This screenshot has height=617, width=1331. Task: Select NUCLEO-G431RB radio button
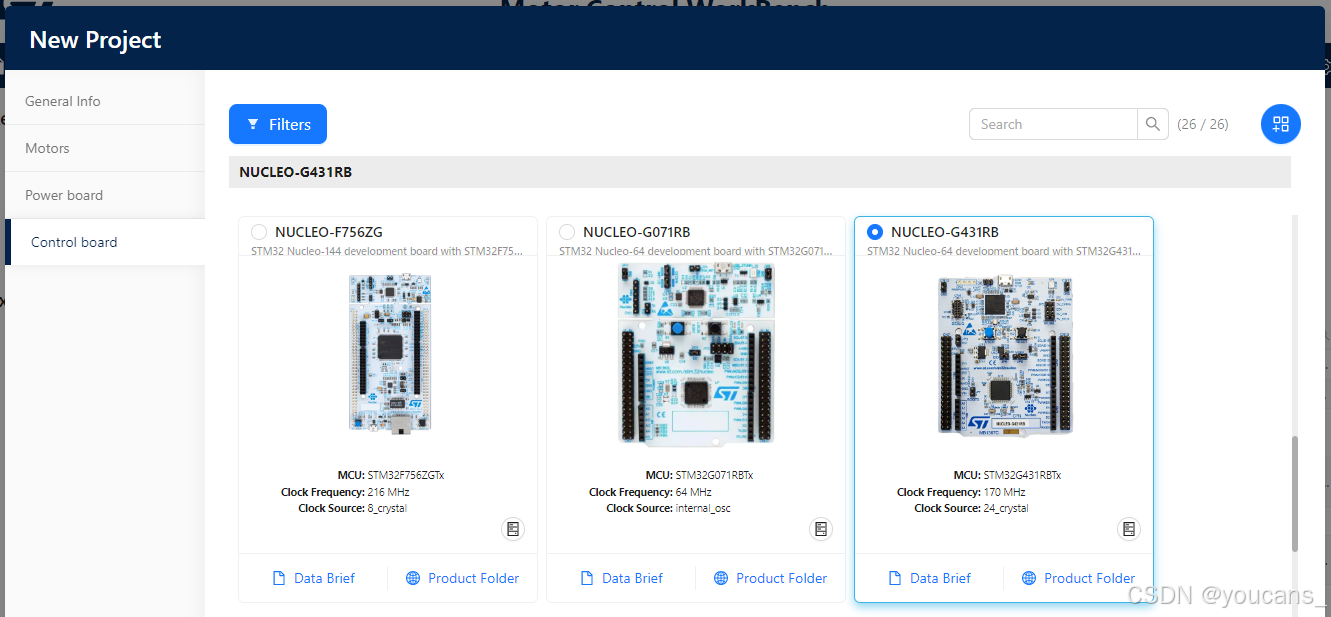coord(875,232)
